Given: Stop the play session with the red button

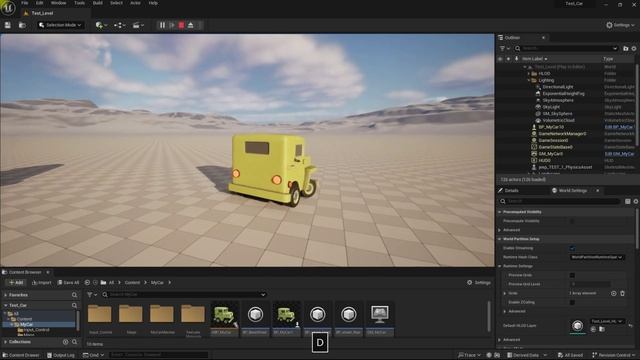Looking at the screenshot, I should pos(182,25).
